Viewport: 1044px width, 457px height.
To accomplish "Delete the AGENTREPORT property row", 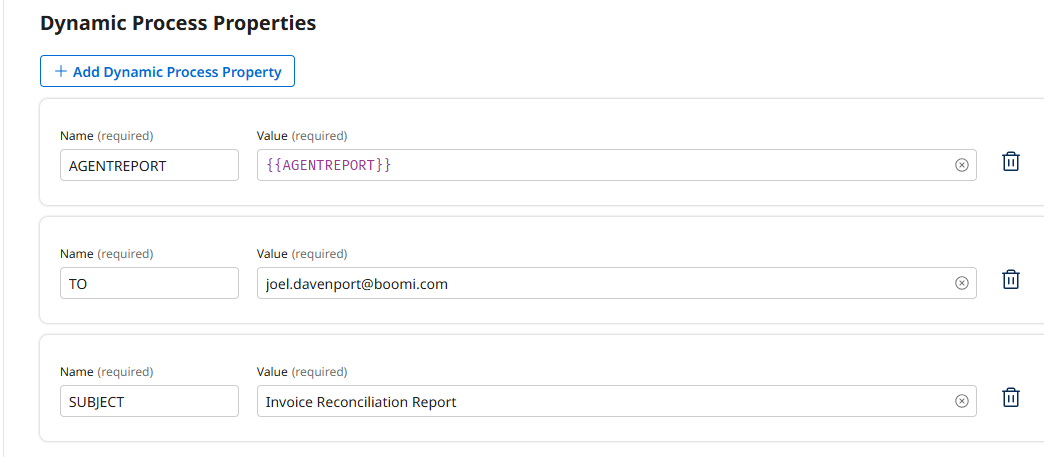I will pos(1010,162).
